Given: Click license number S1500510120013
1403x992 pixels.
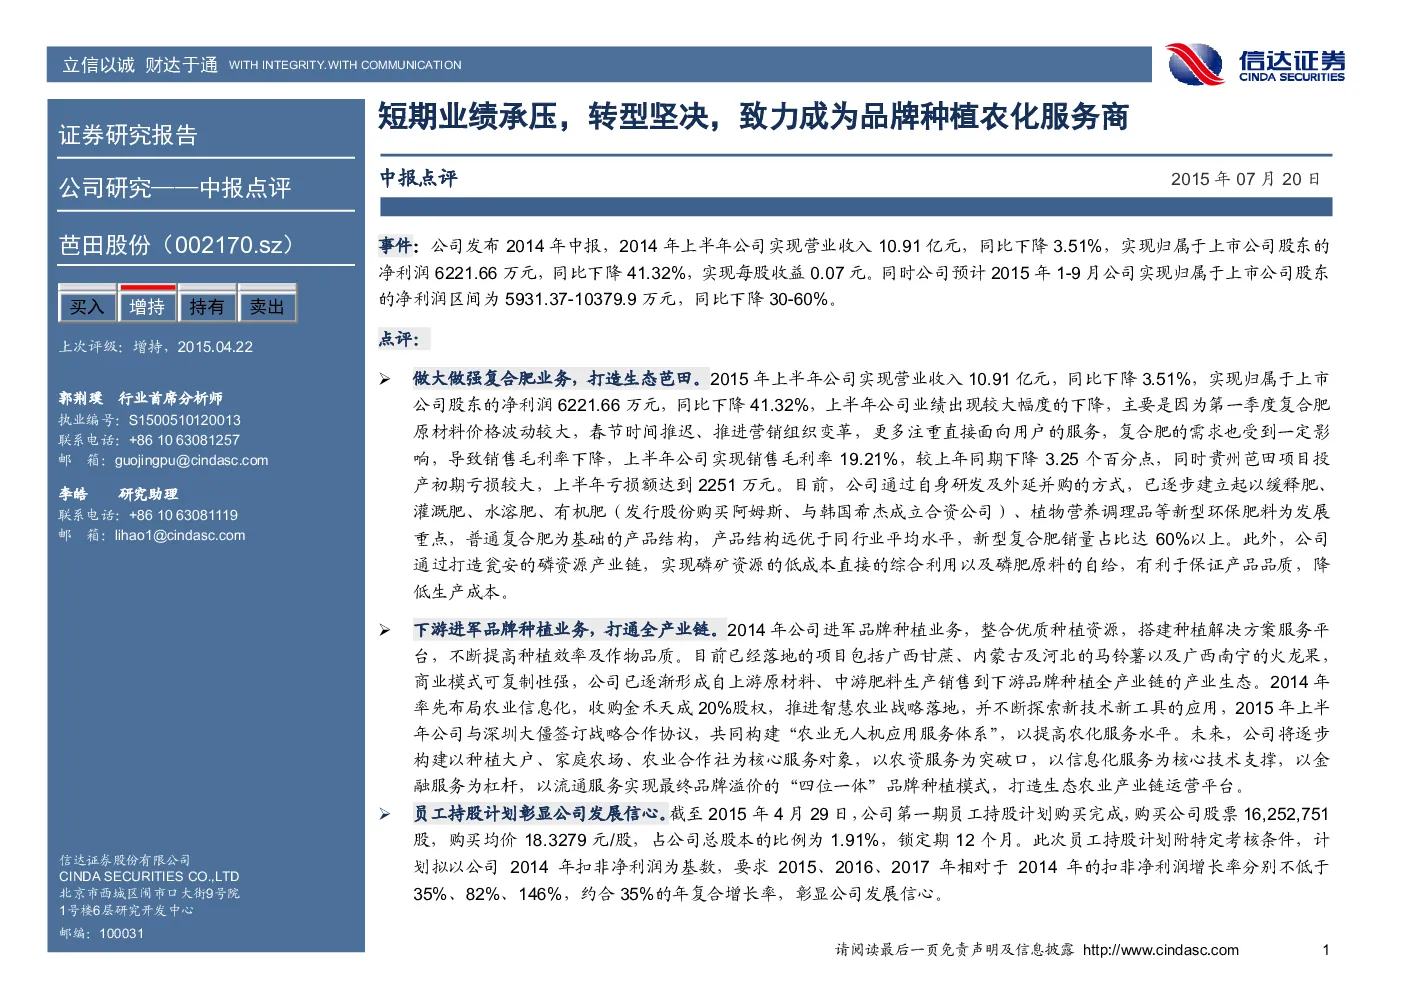Looking at the screenshot, I should click(185, 420).
